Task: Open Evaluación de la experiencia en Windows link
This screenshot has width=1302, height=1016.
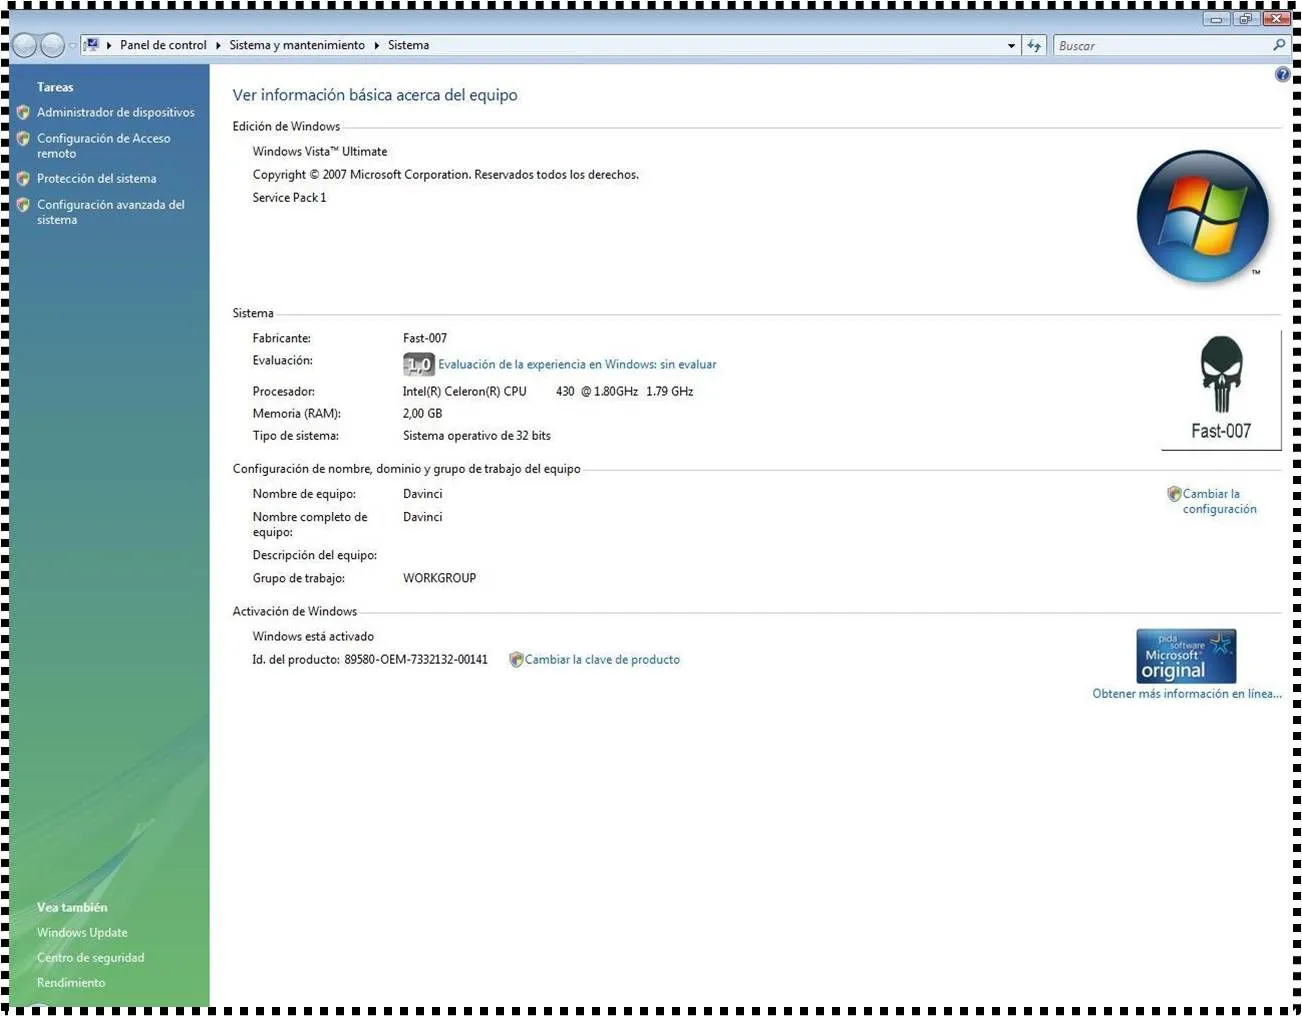Action: [577, 364]
